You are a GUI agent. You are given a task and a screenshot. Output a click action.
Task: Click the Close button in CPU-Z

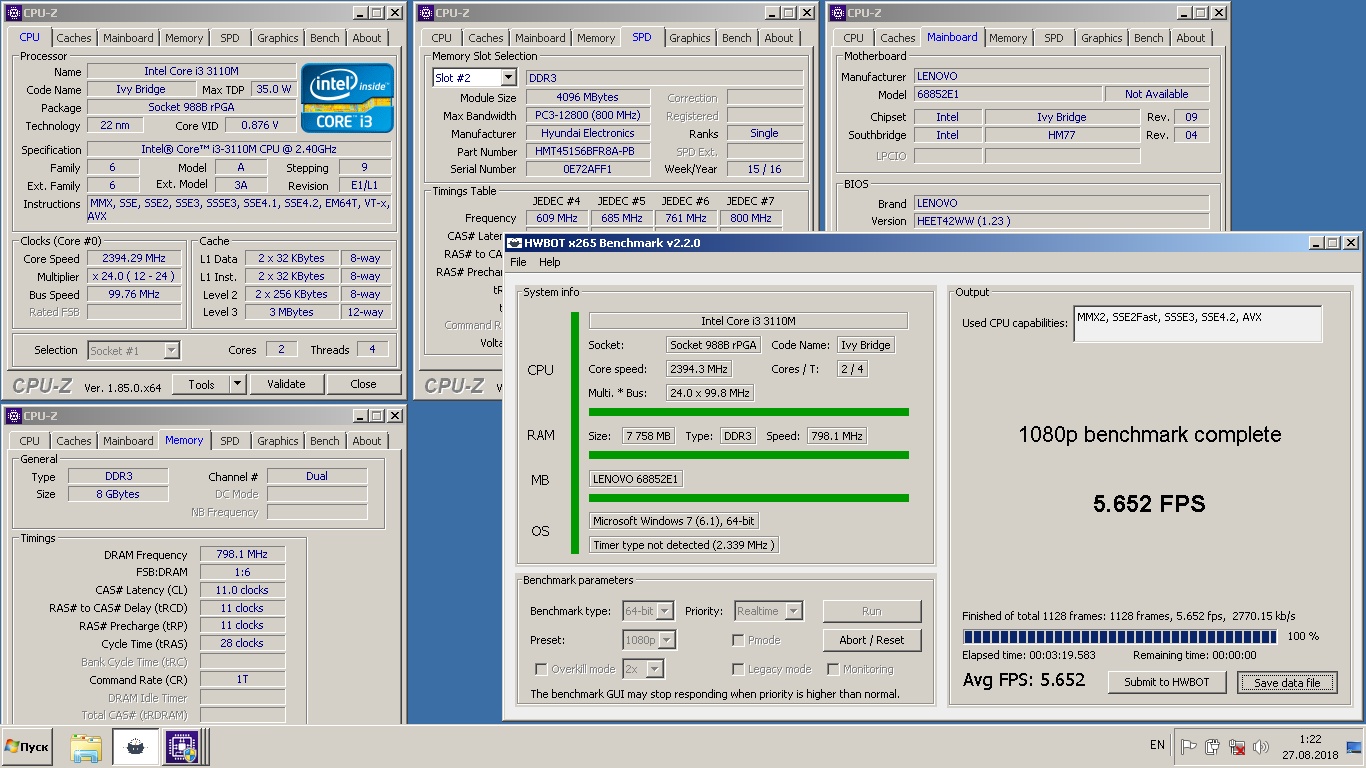(364, 384)
